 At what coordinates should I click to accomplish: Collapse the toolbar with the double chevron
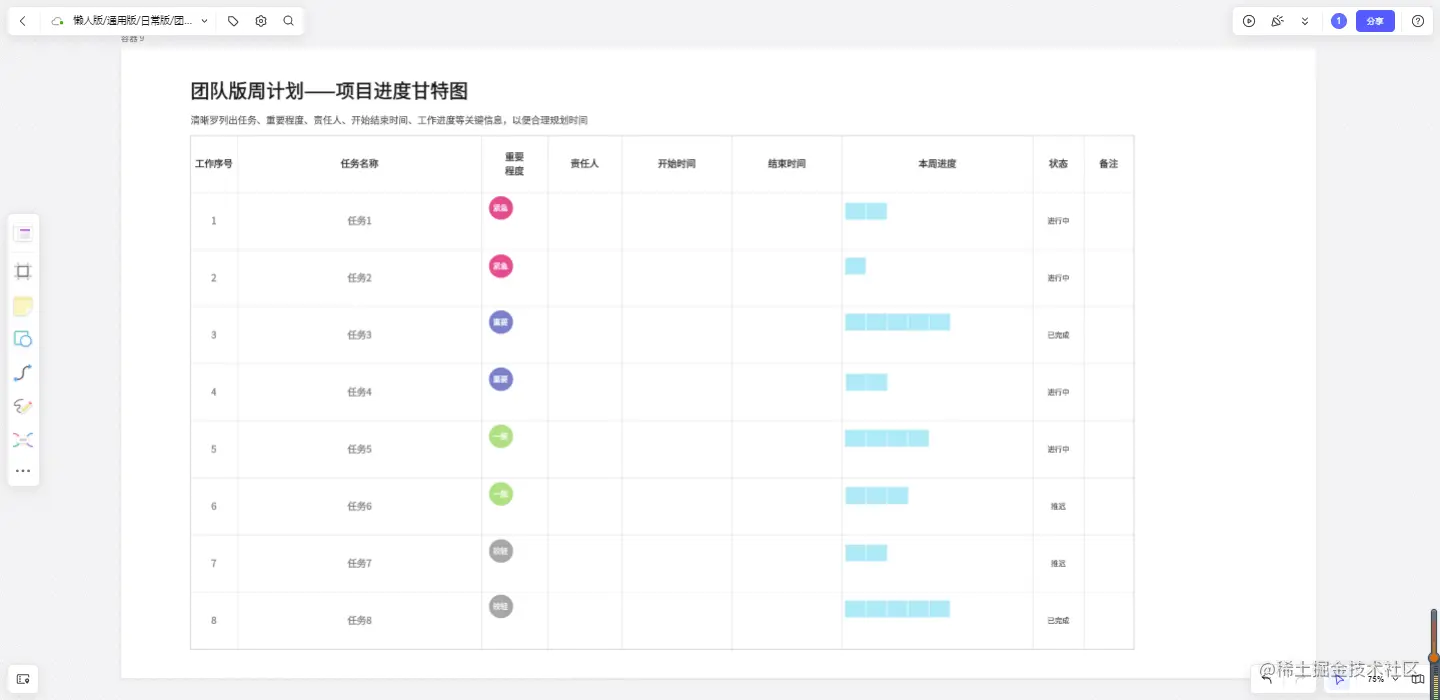tap(1303, 20)
